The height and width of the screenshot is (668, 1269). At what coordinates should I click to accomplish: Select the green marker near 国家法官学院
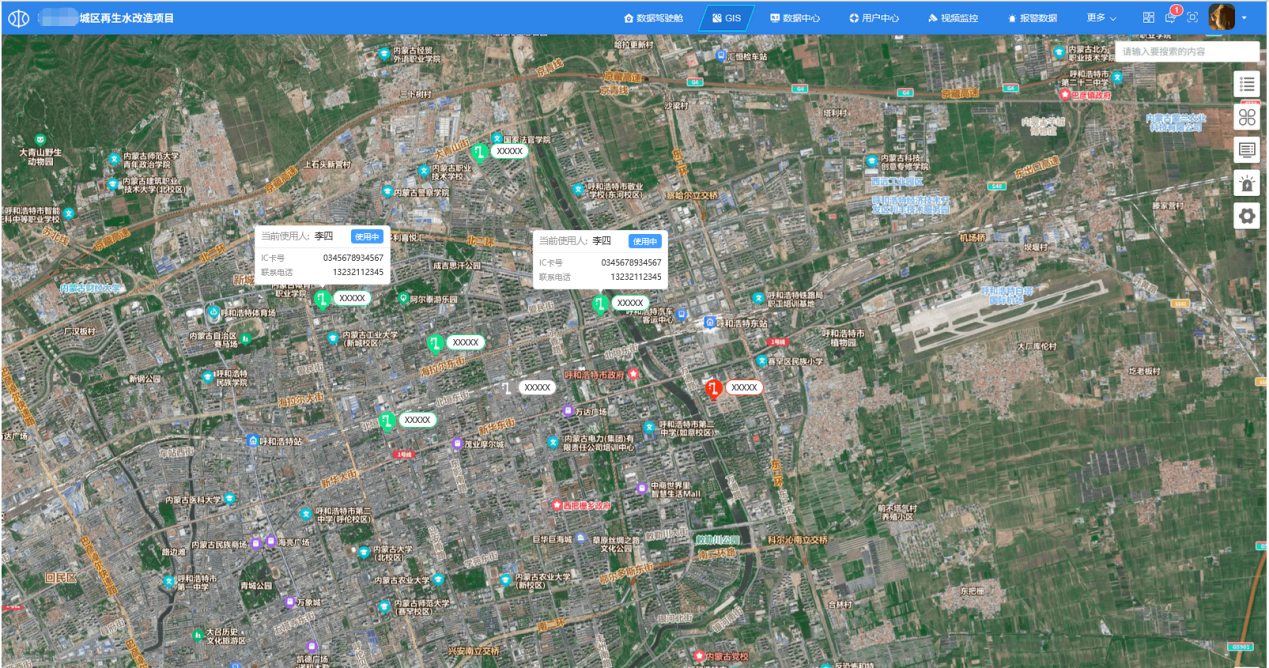pyautogui.click(x=480, y=153)
